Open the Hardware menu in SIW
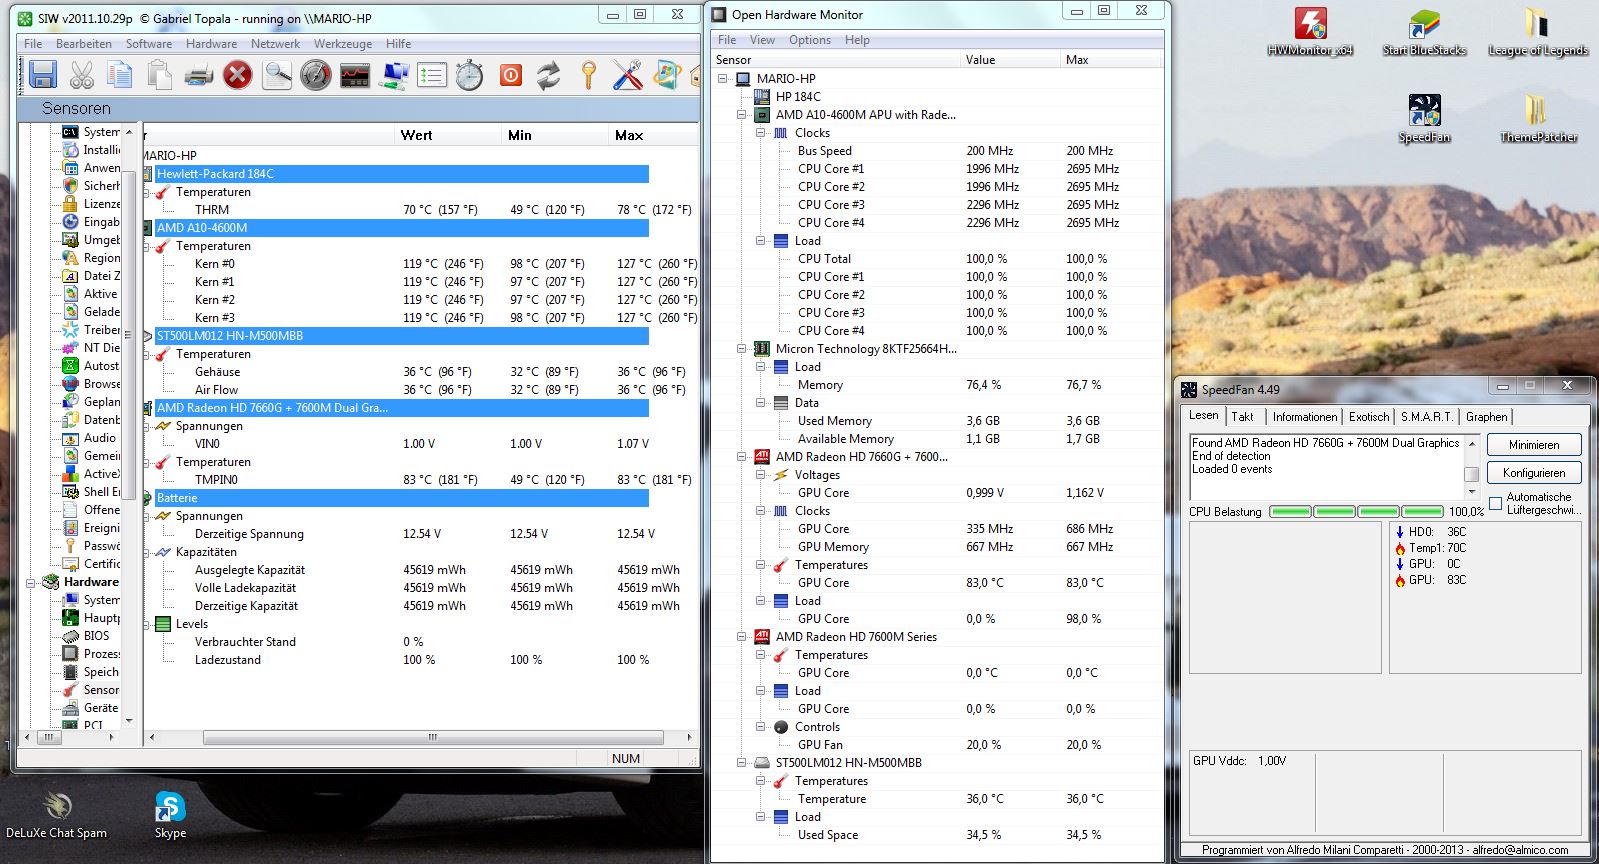The height and width of the screenshot is (864, 1599). coord(211,44)
